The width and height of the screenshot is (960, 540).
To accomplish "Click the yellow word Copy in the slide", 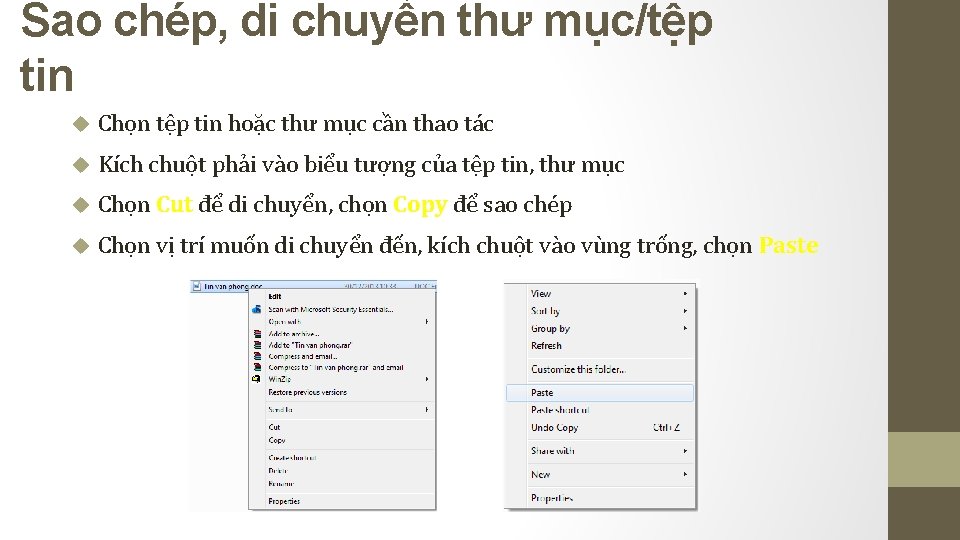I will tap(420, 206).
